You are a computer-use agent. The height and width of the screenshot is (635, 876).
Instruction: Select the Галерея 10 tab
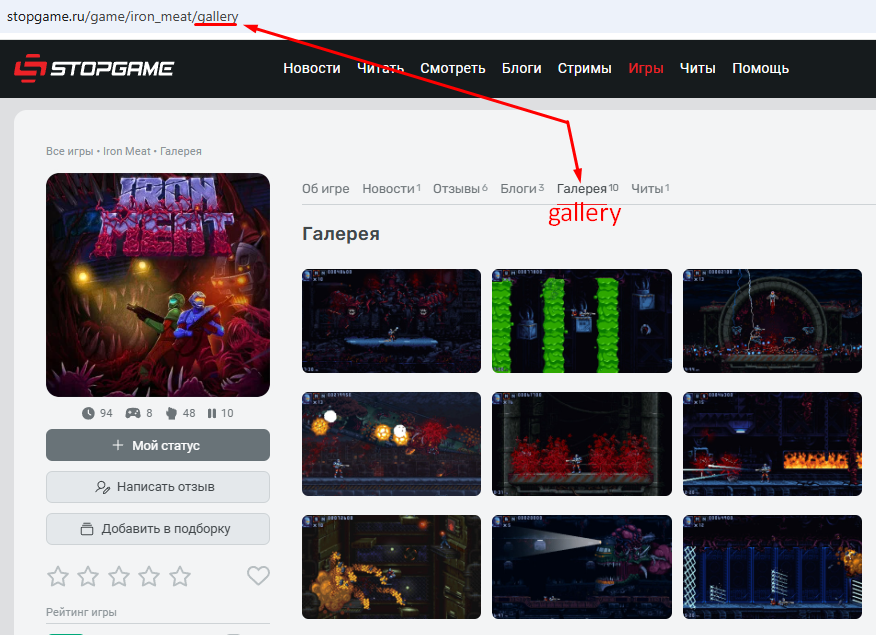(x=588, y=189)
